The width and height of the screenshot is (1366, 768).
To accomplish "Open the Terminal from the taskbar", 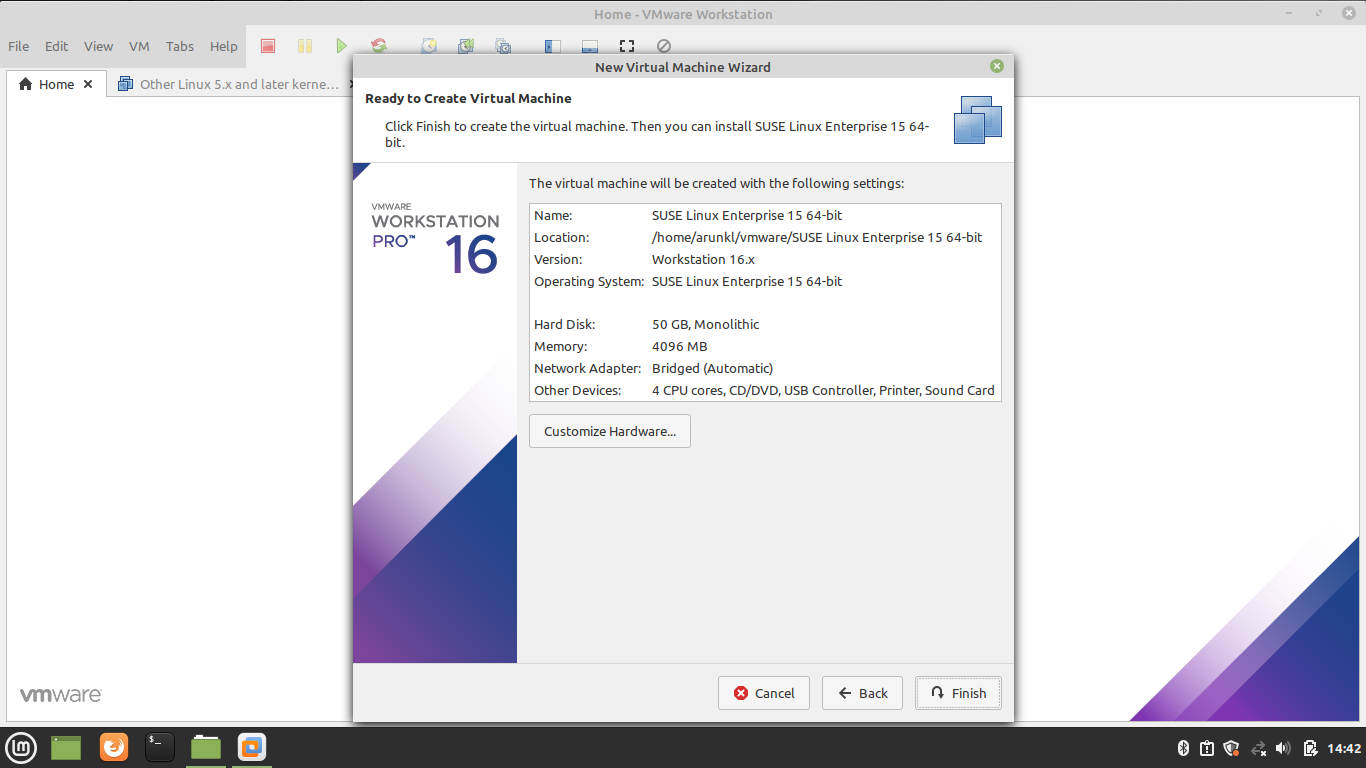I will (160, 747).
